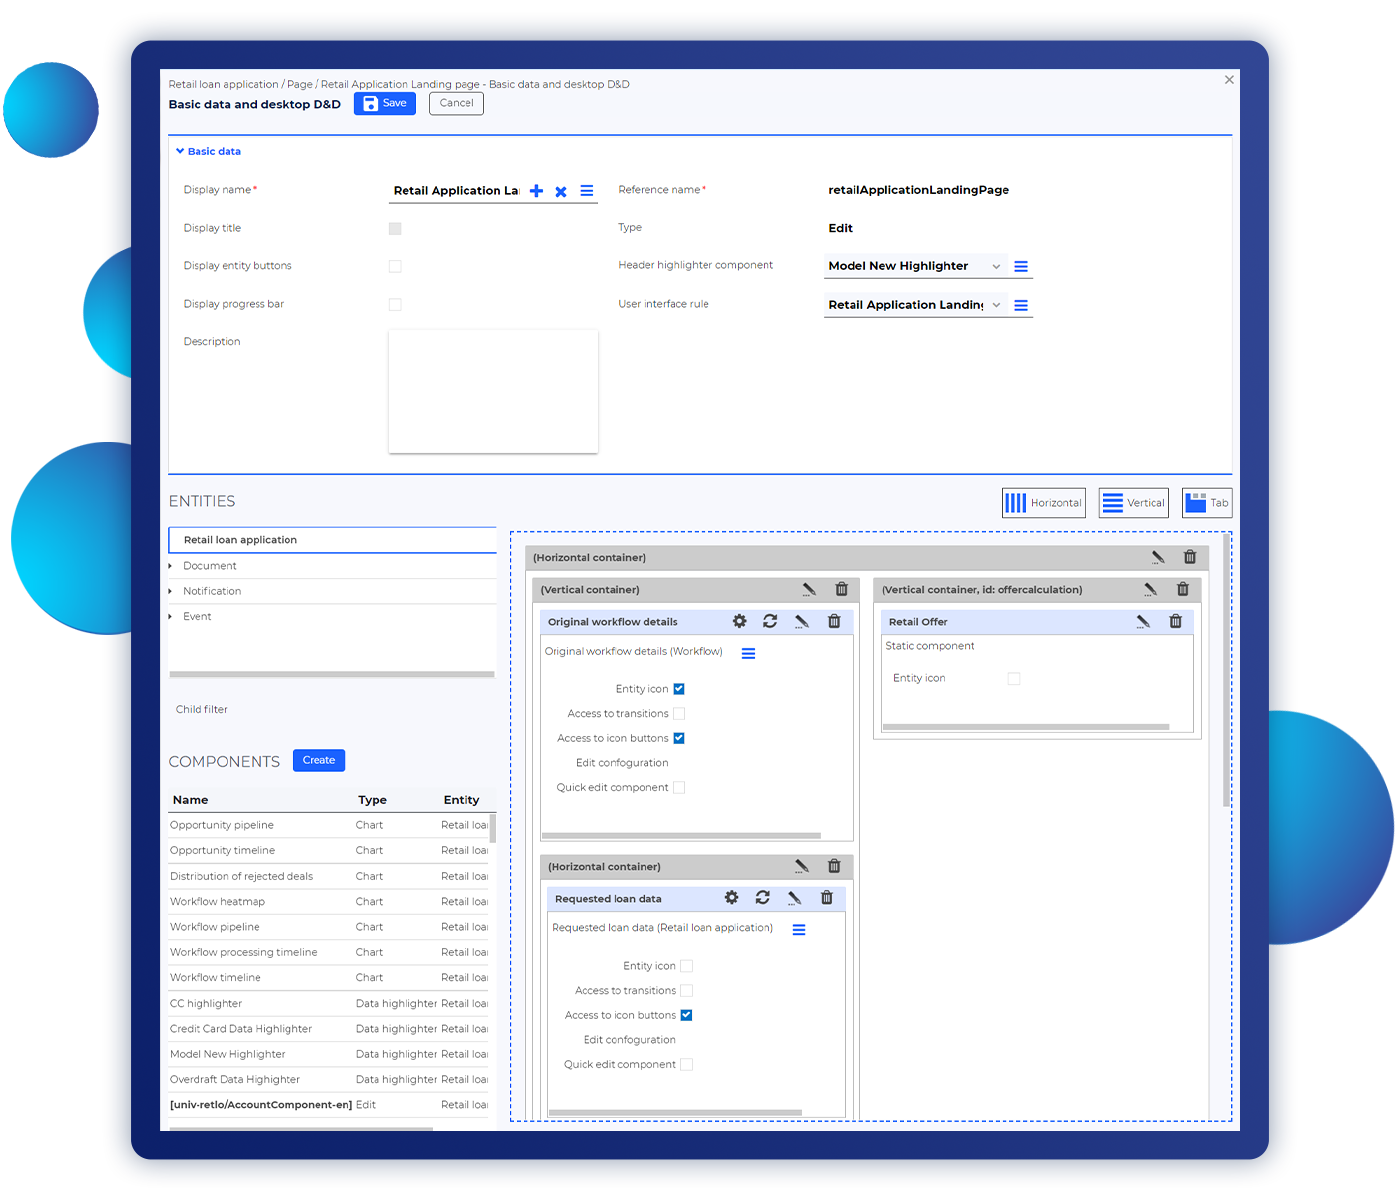Uncheck Entity icon in Original workflow details
This screenshot has height=1200, width=1400.
tap(679, 689)
